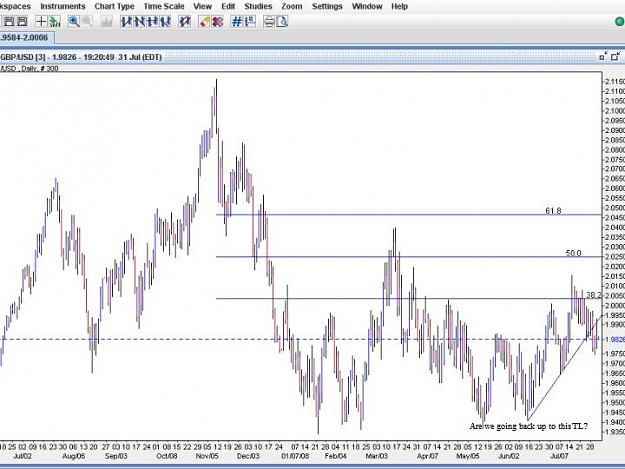Image resolution: width=625 pixels, height=469 pixels.
Task: Click the second save-all workspace icon
Action: (x=22, y=22)
